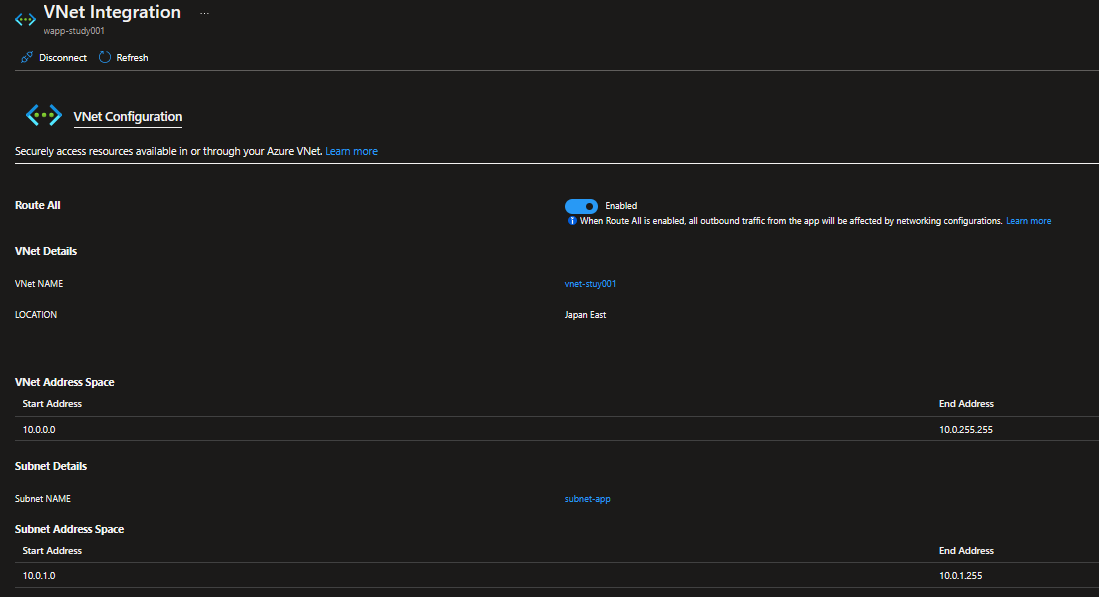The height and width of the screenshot is (597, 1099).
Task: Select the Route All label
Action: [38, 205]
